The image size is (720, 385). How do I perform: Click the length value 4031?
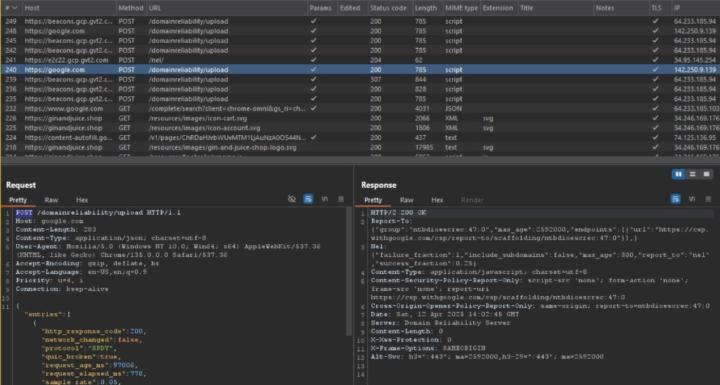422,109
